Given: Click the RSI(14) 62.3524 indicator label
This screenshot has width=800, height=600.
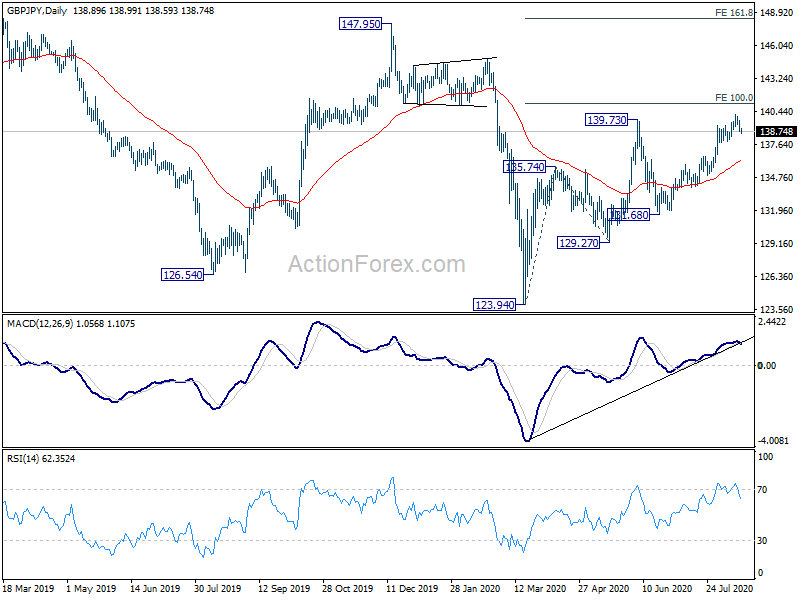Looking at the screenshot, I should [41, 459].
